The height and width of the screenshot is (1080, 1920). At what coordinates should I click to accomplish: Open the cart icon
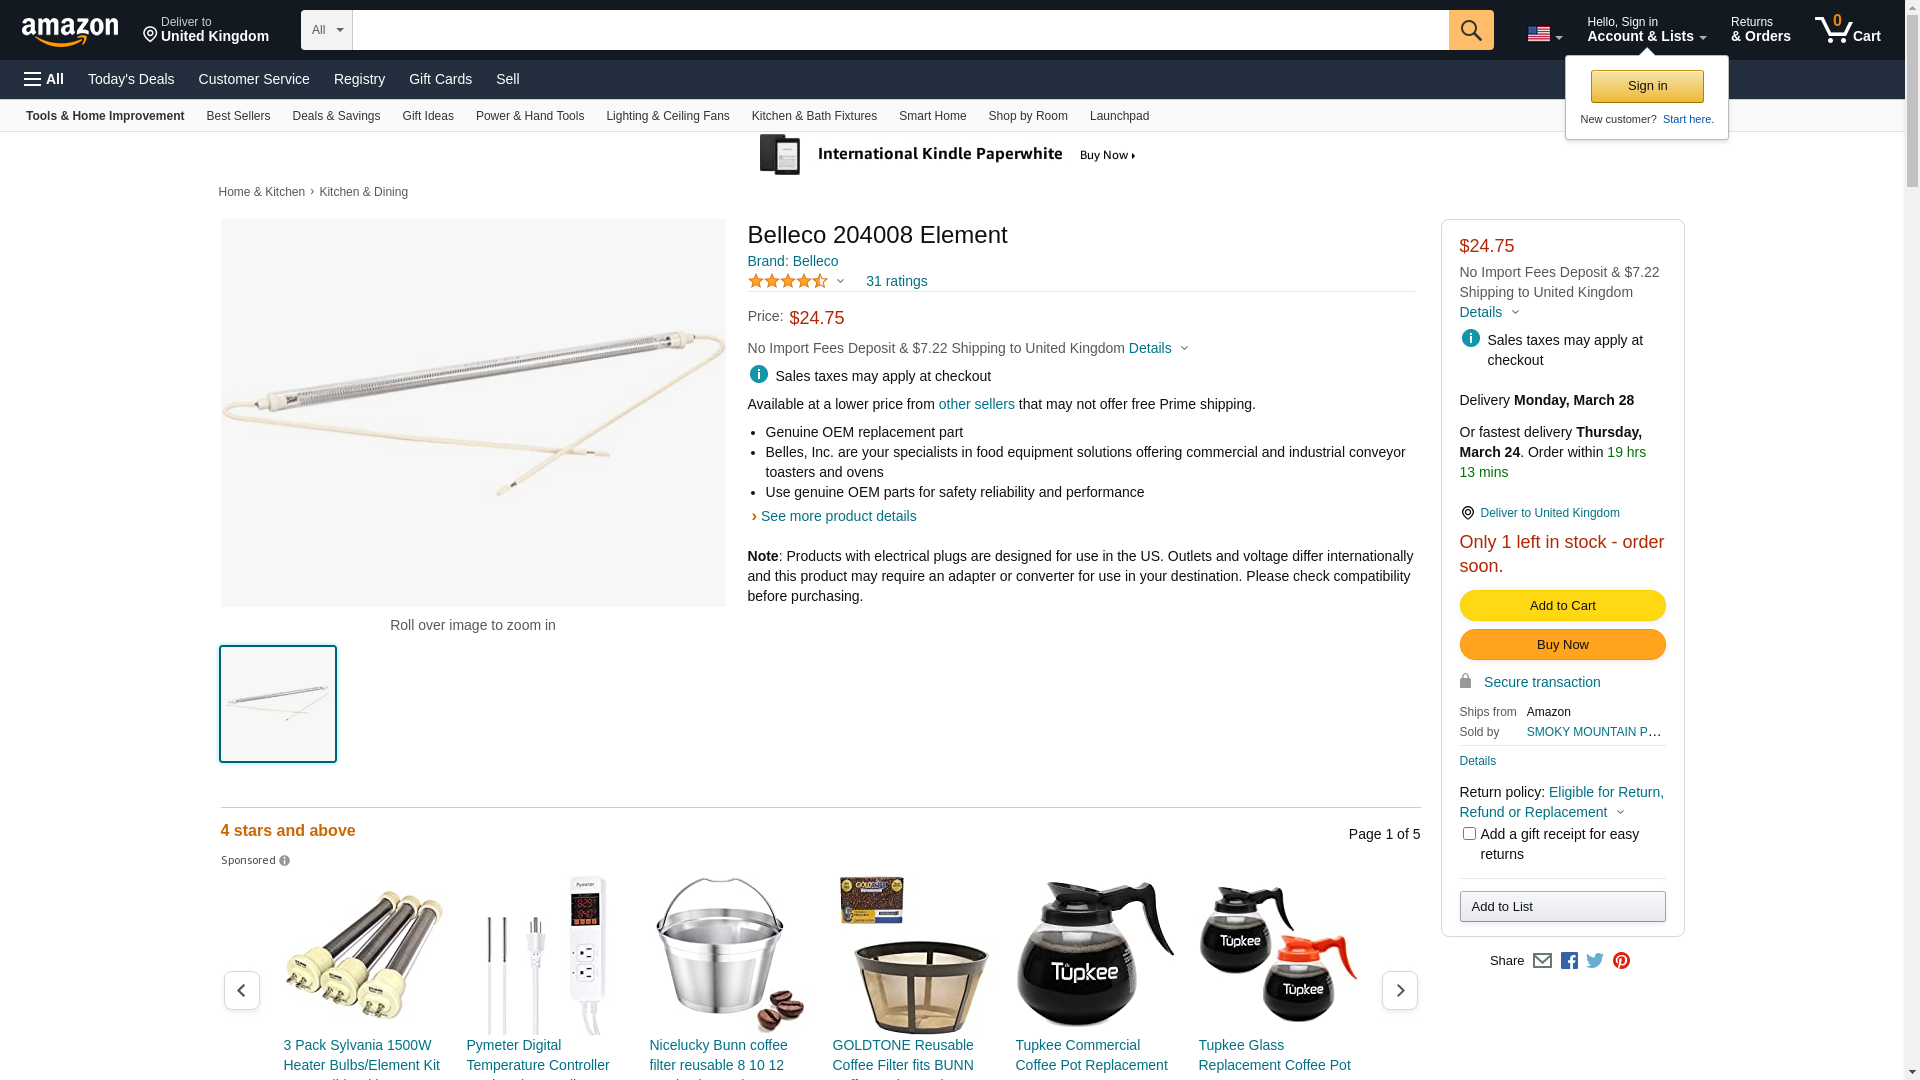pyautogui.click(x=1847, y=30)
